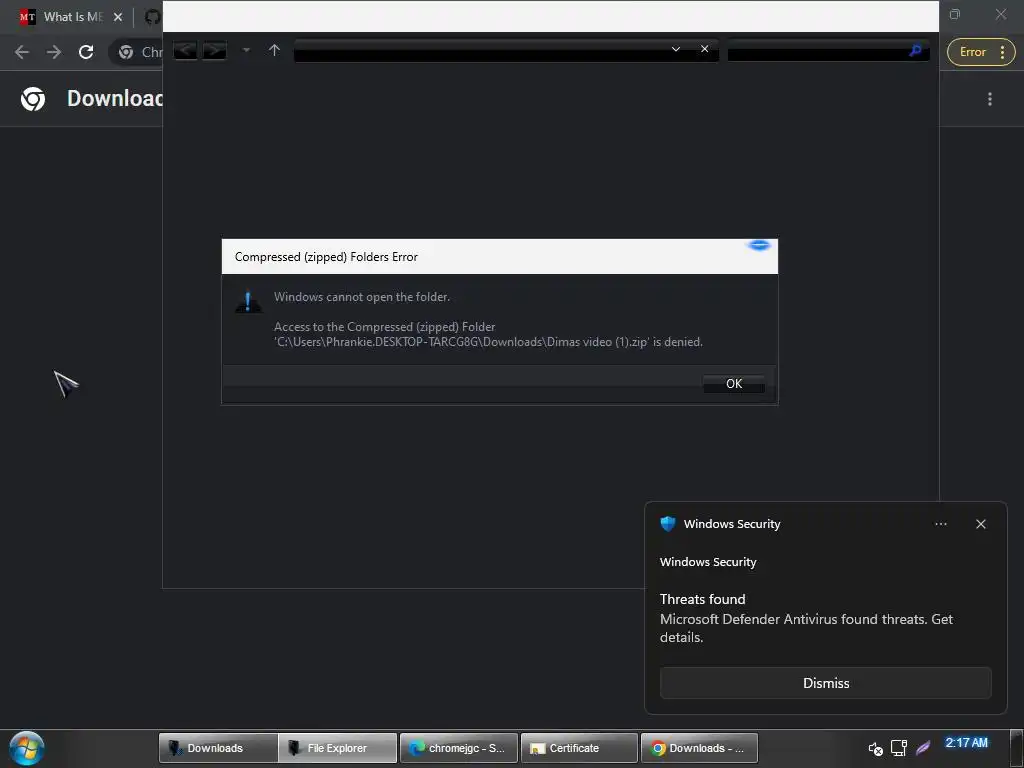Screen dimensions: 1024x768
Task: Click the Explorer search magnifier icon
Action: click(x=915, y=50)
